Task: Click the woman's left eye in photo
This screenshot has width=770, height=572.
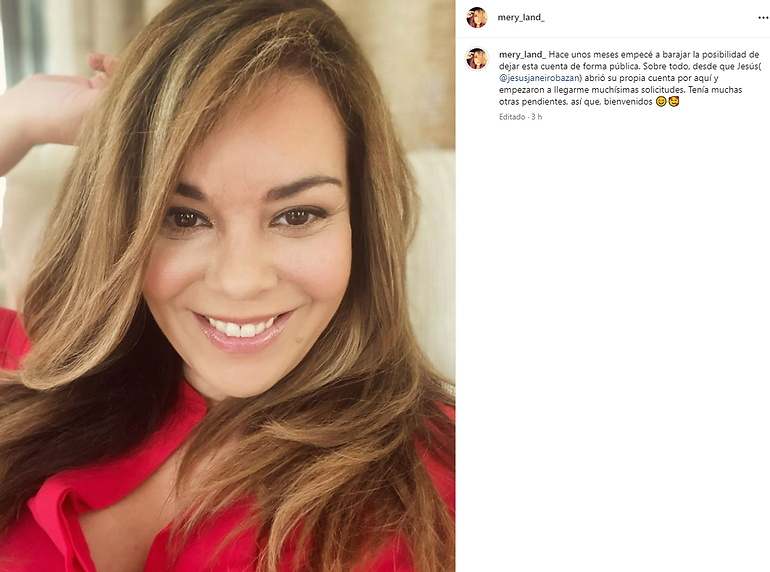Action: tap(299, 217)
